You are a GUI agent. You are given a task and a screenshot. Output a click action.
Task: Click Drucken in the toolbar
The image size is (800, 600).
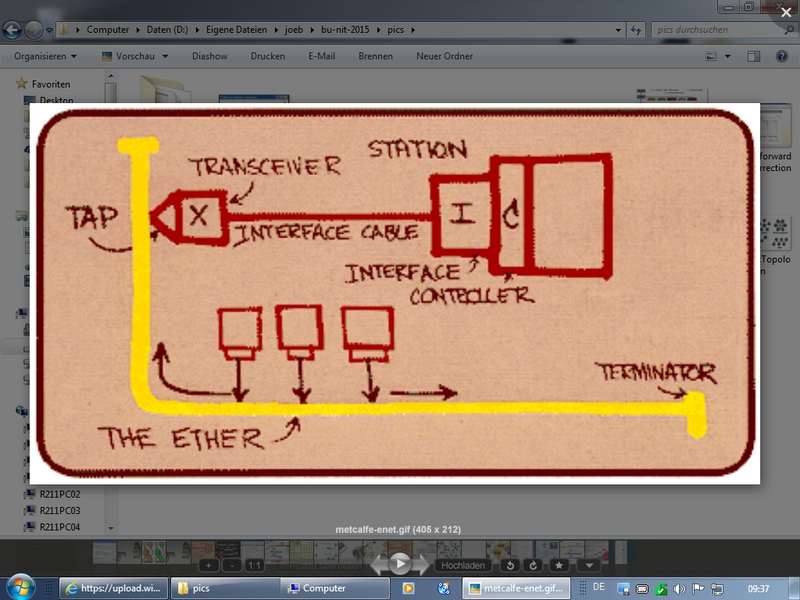[x=268, y=56]
